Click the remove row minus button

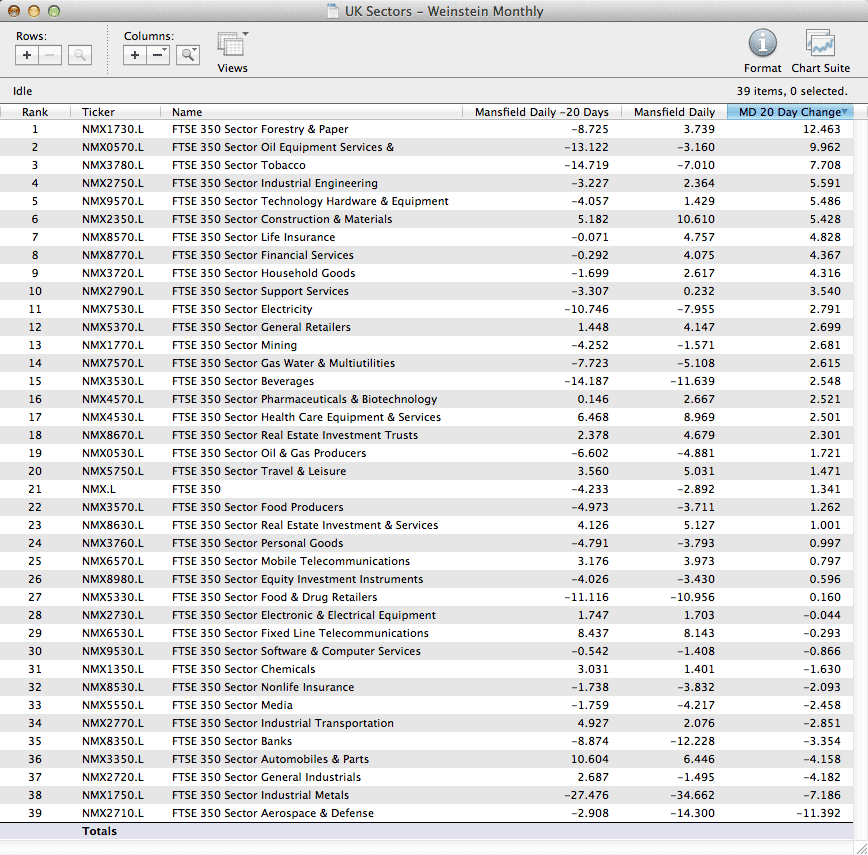[51, 55]
